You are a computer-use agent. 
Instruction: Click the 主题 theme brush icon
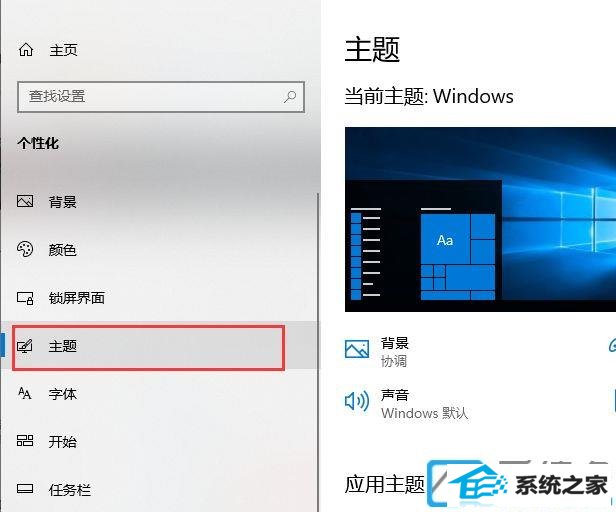25,346
